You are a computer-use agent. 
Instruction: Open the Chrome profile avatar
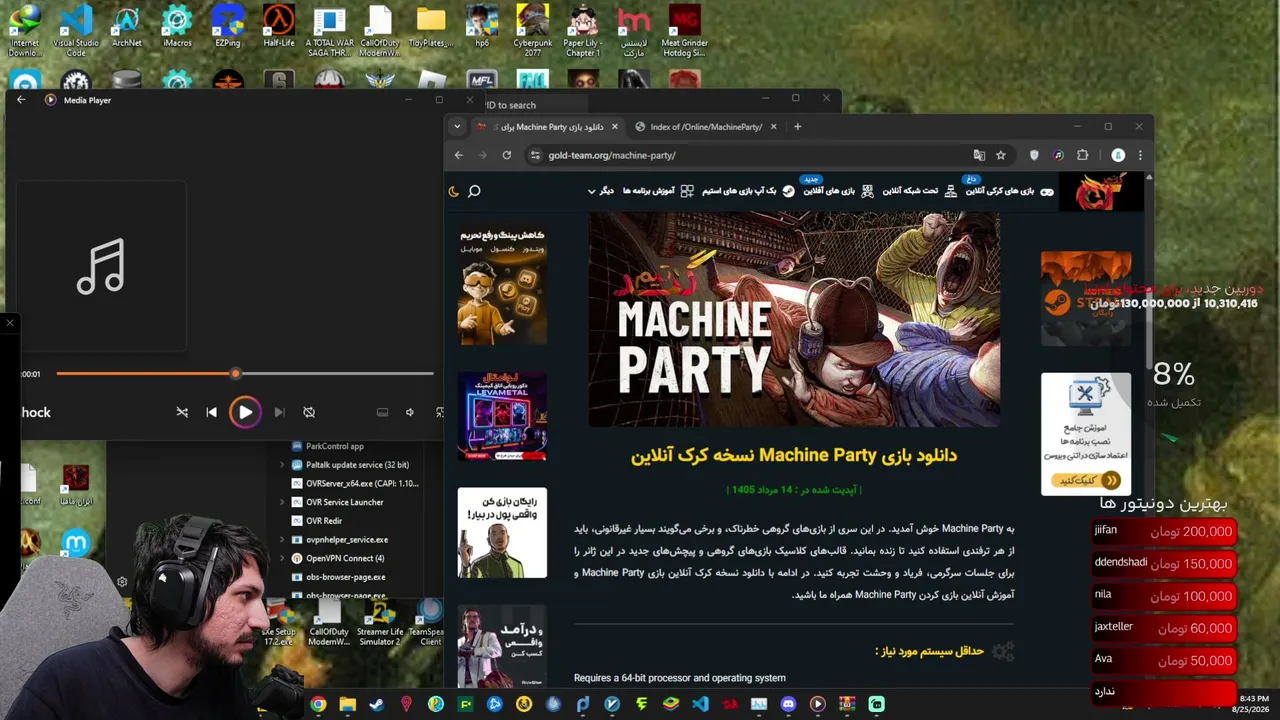[1118, 155]
